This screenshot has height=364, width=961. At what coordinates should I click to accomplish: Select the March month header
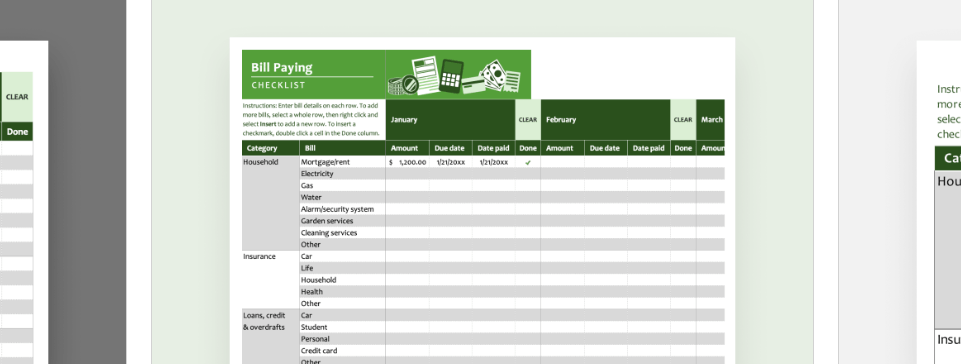pyautogui.click(x=711, y=119)
